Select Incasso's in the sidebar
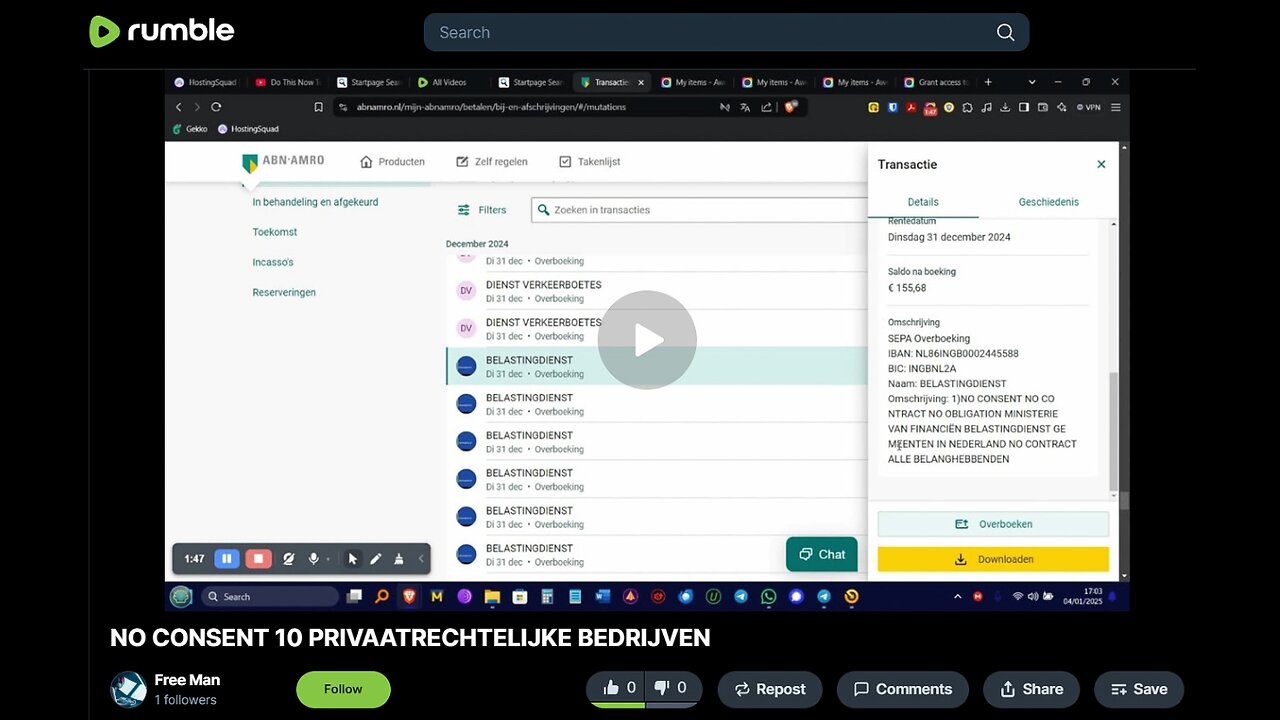Viewport: 1280px width, 720px height. pos(273,262)
